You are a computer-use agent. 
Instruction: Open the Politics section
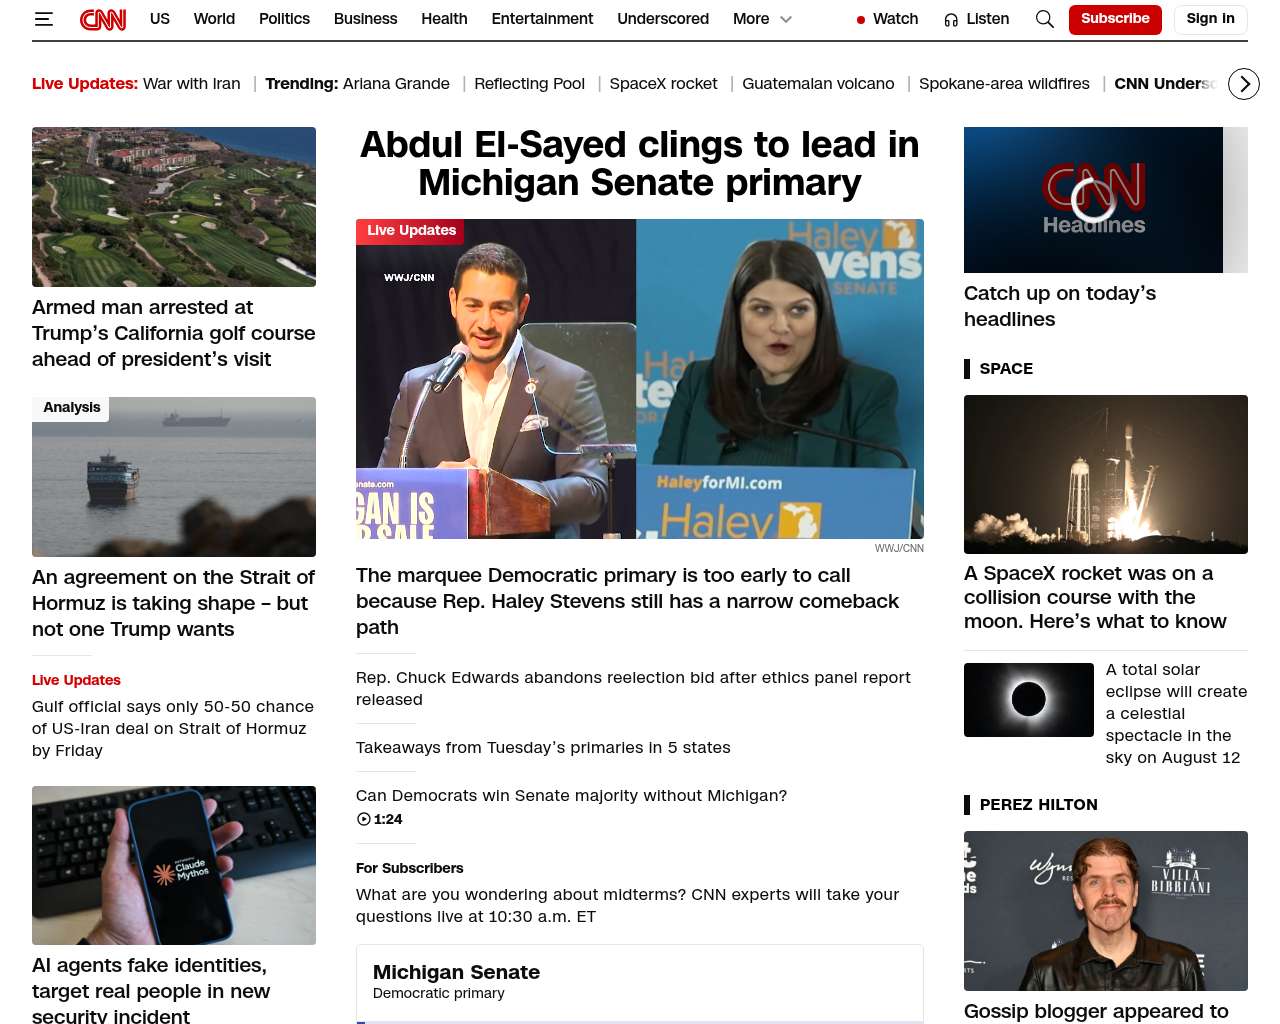[284, 19]
